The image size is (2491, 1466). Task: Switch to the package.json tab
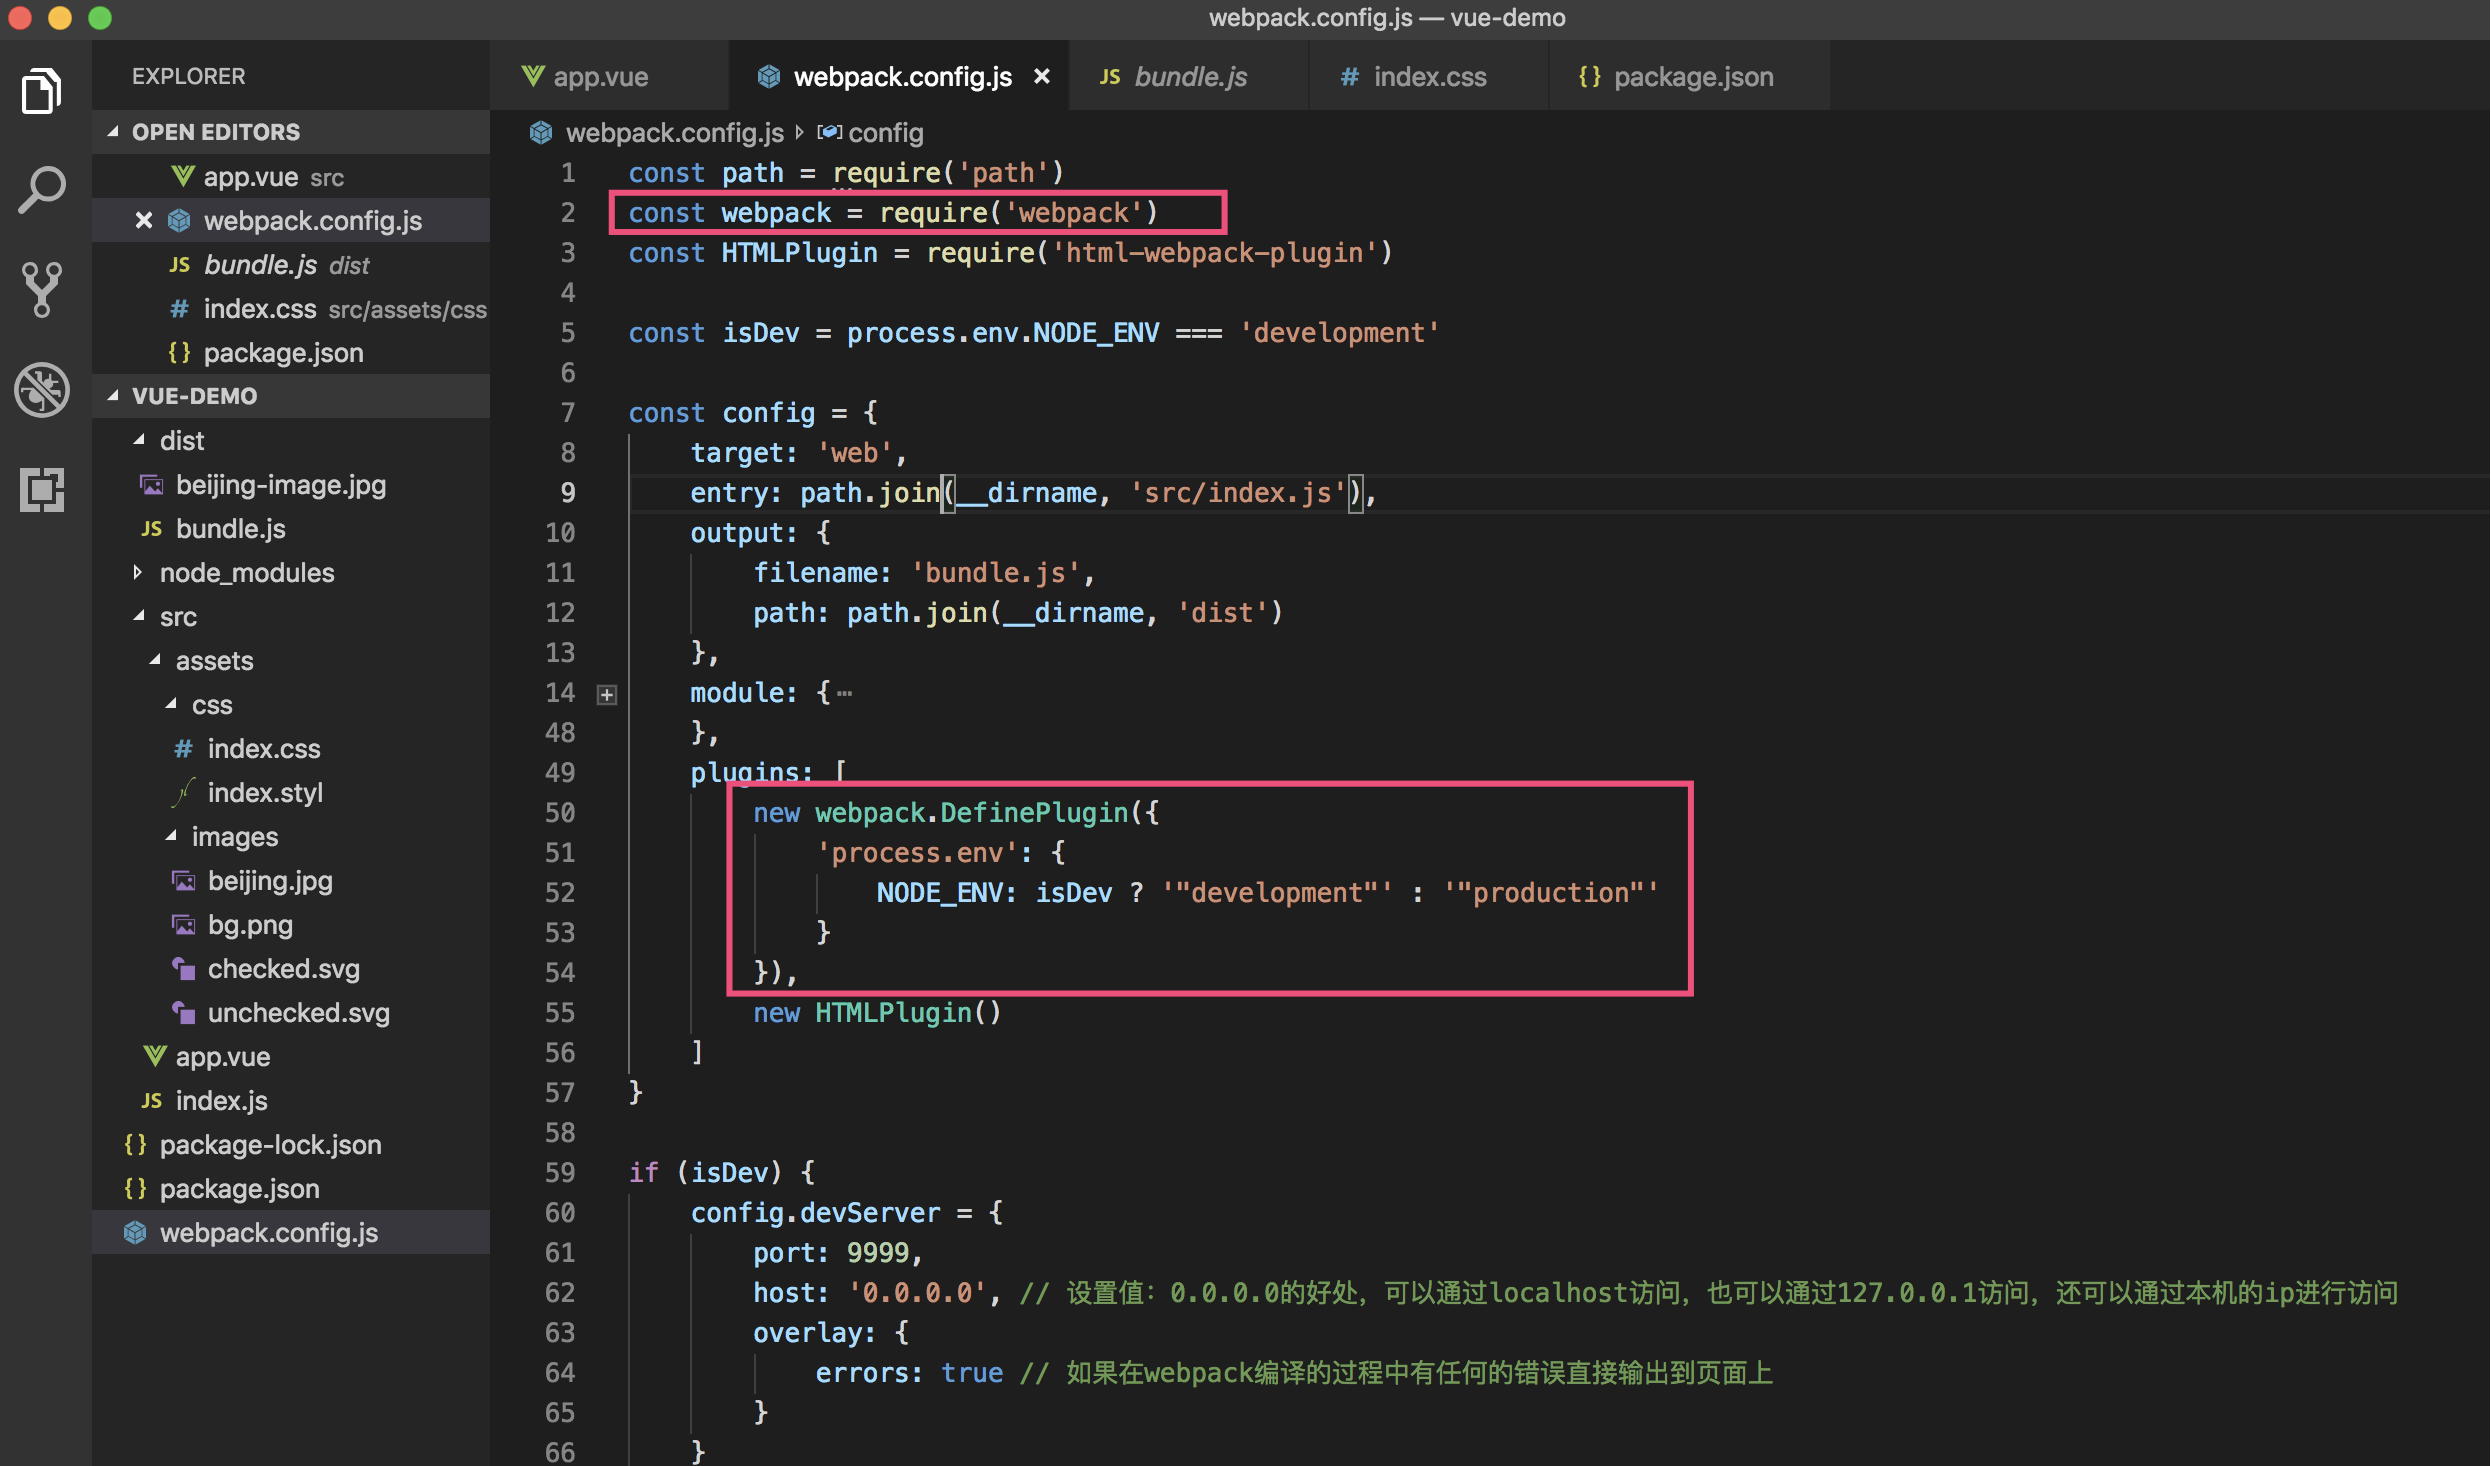coord(1692,77)
